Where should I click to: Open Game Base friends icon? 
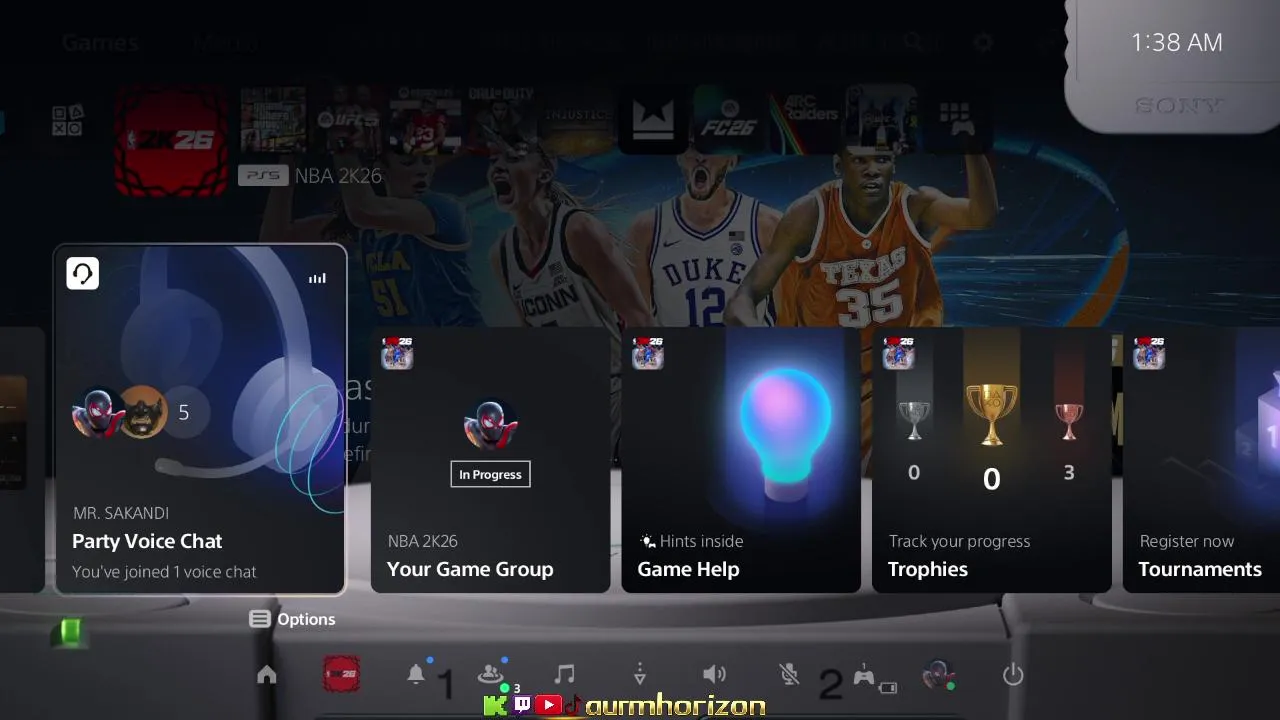[490, 675]
